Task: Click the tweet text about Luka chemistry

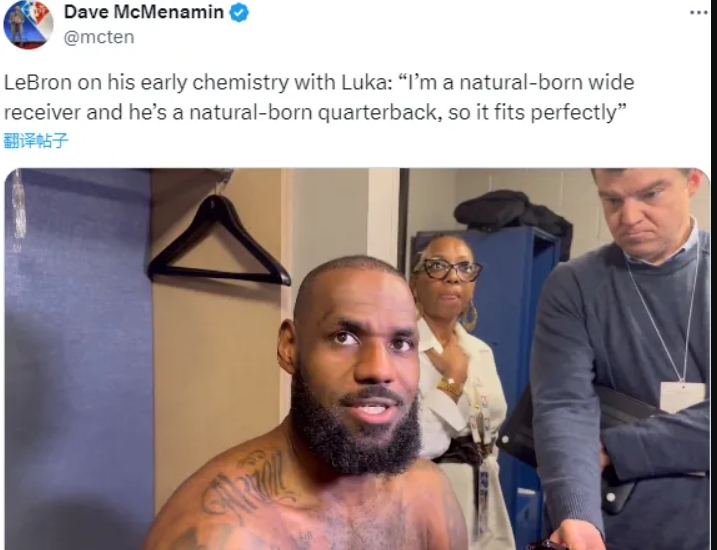Action: click(x=319, y=97)
